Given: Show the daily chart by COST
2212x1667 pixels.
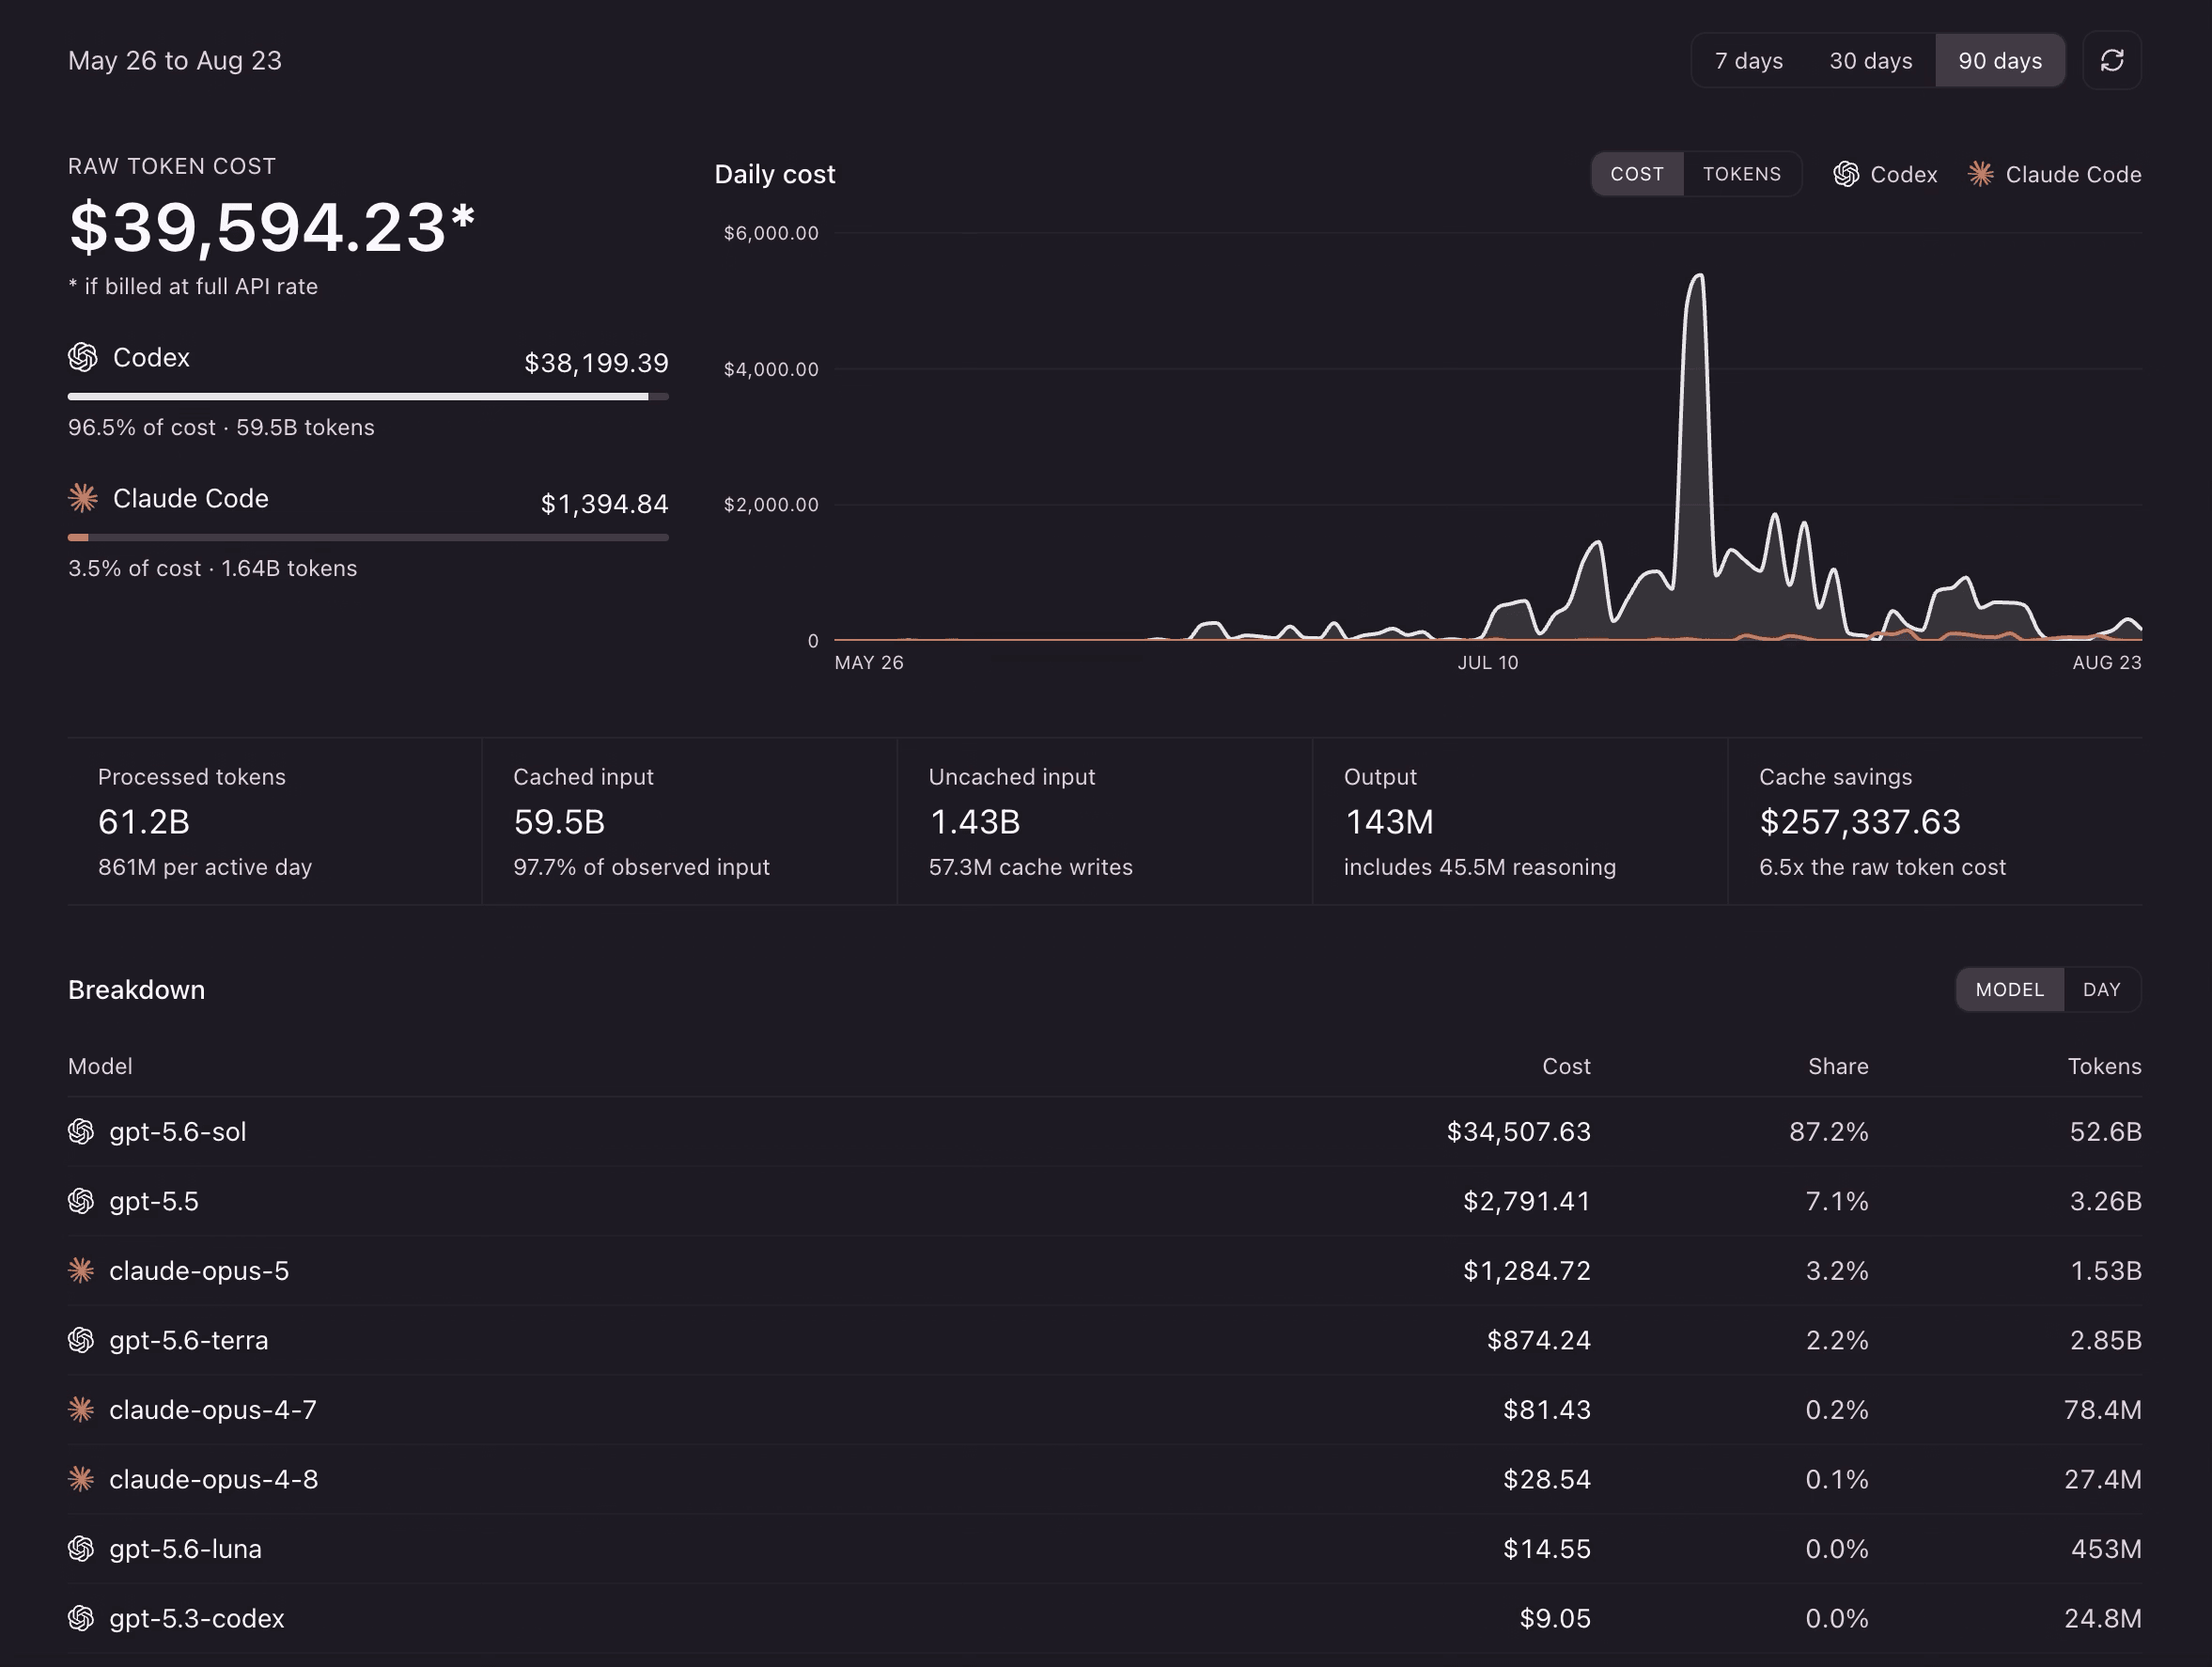Looking at the screenshot, I should click(x=1637, y=174).
